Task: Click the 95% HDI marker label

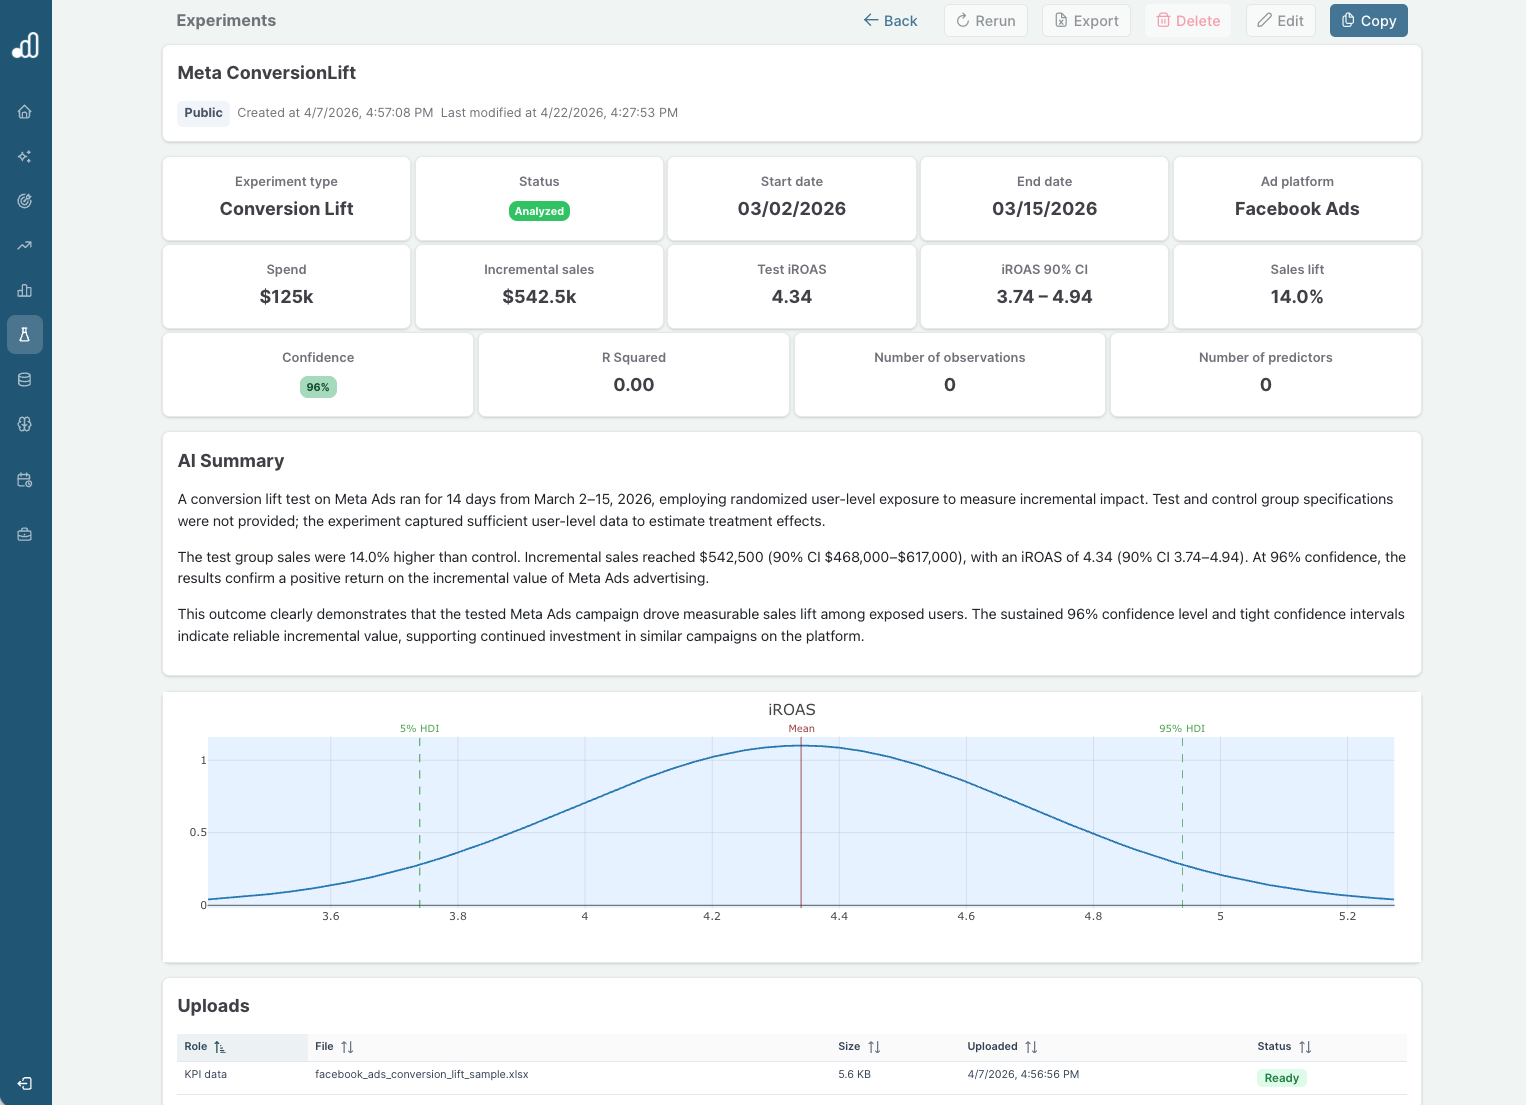Action: tap(1182, 729)
